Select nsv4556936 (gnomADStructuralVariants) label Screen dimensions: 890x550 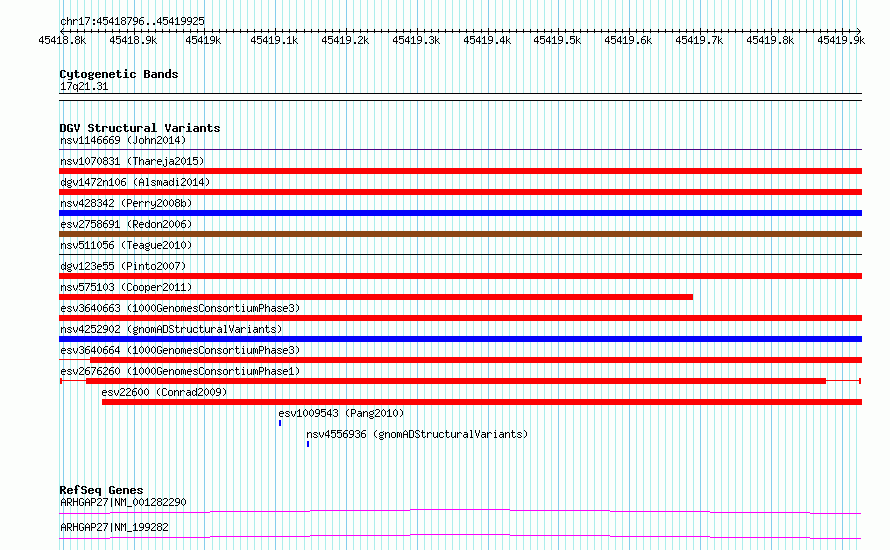(x=417, y=434)
